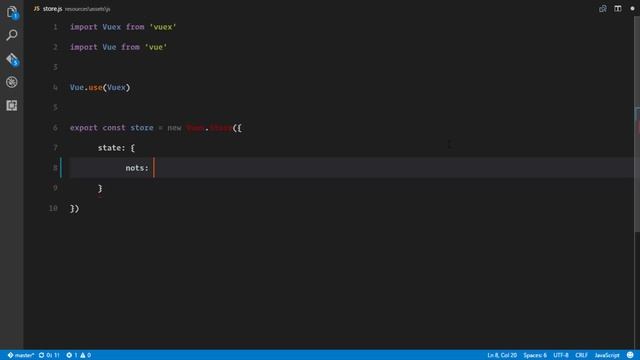Open the Debug view in activity bar
640x360 pixels.
click(12, 82)
